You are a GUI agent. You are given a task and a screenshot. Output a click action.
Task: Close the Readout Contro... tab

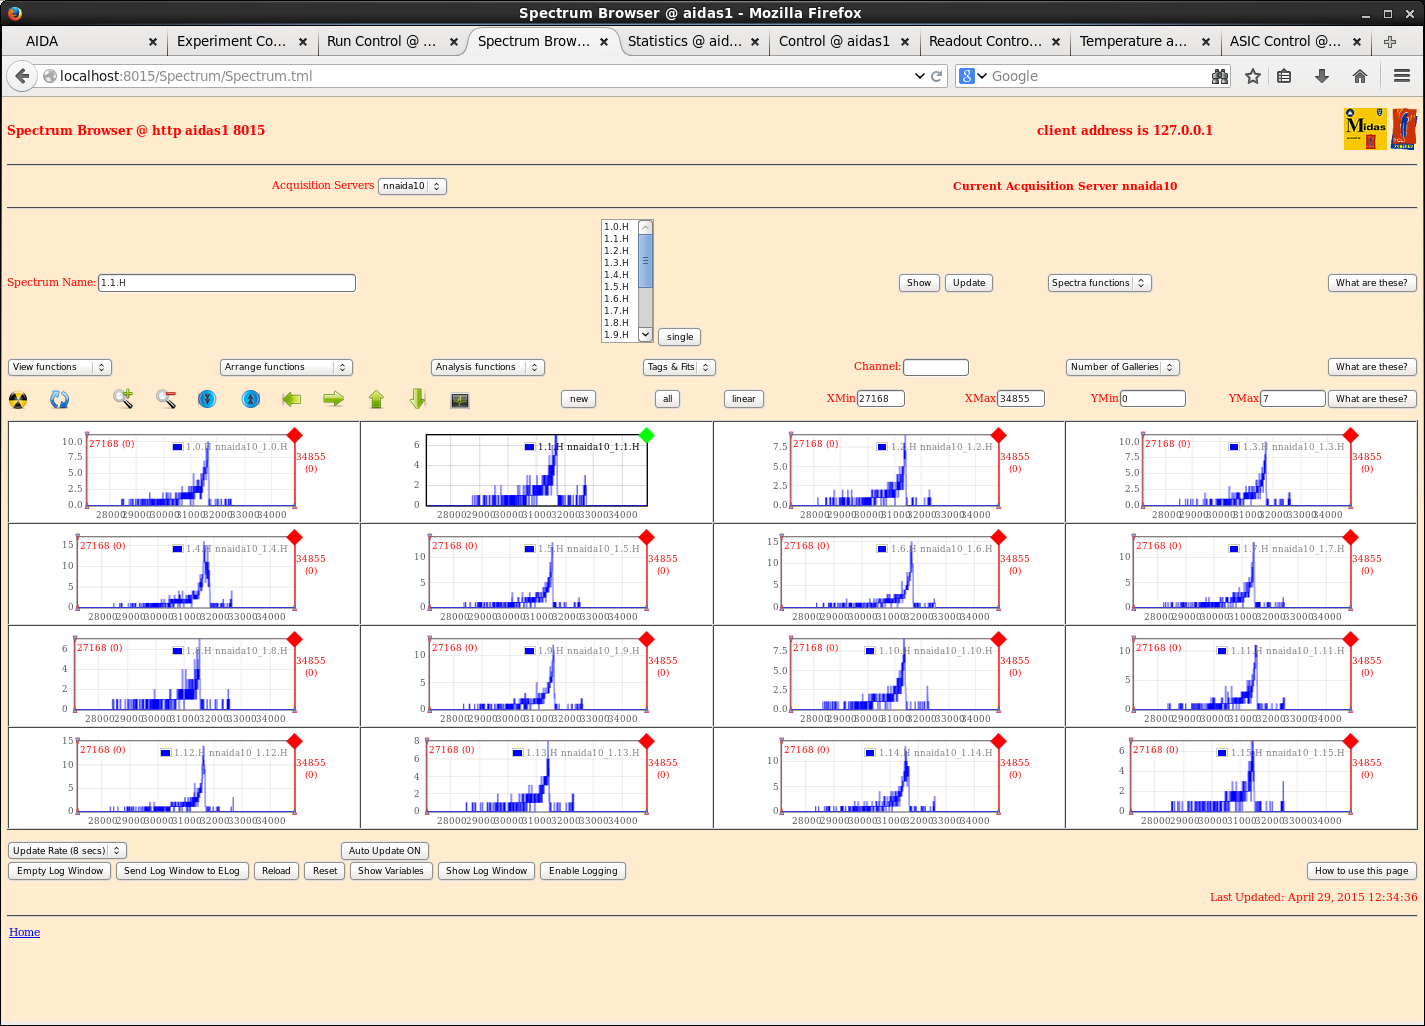click(1056, 42)
